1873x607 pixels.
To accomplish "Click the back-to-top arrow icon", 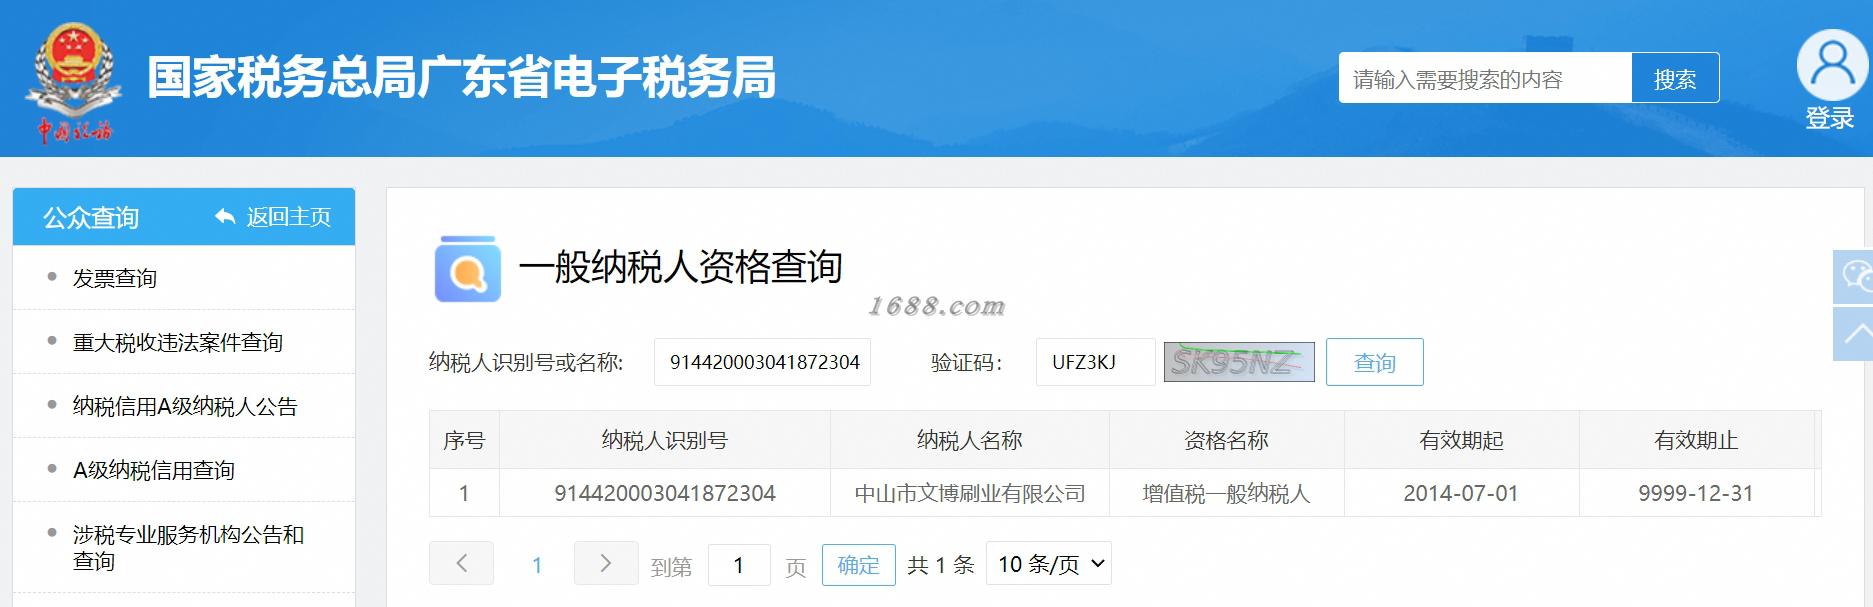I will [1853, 334].
